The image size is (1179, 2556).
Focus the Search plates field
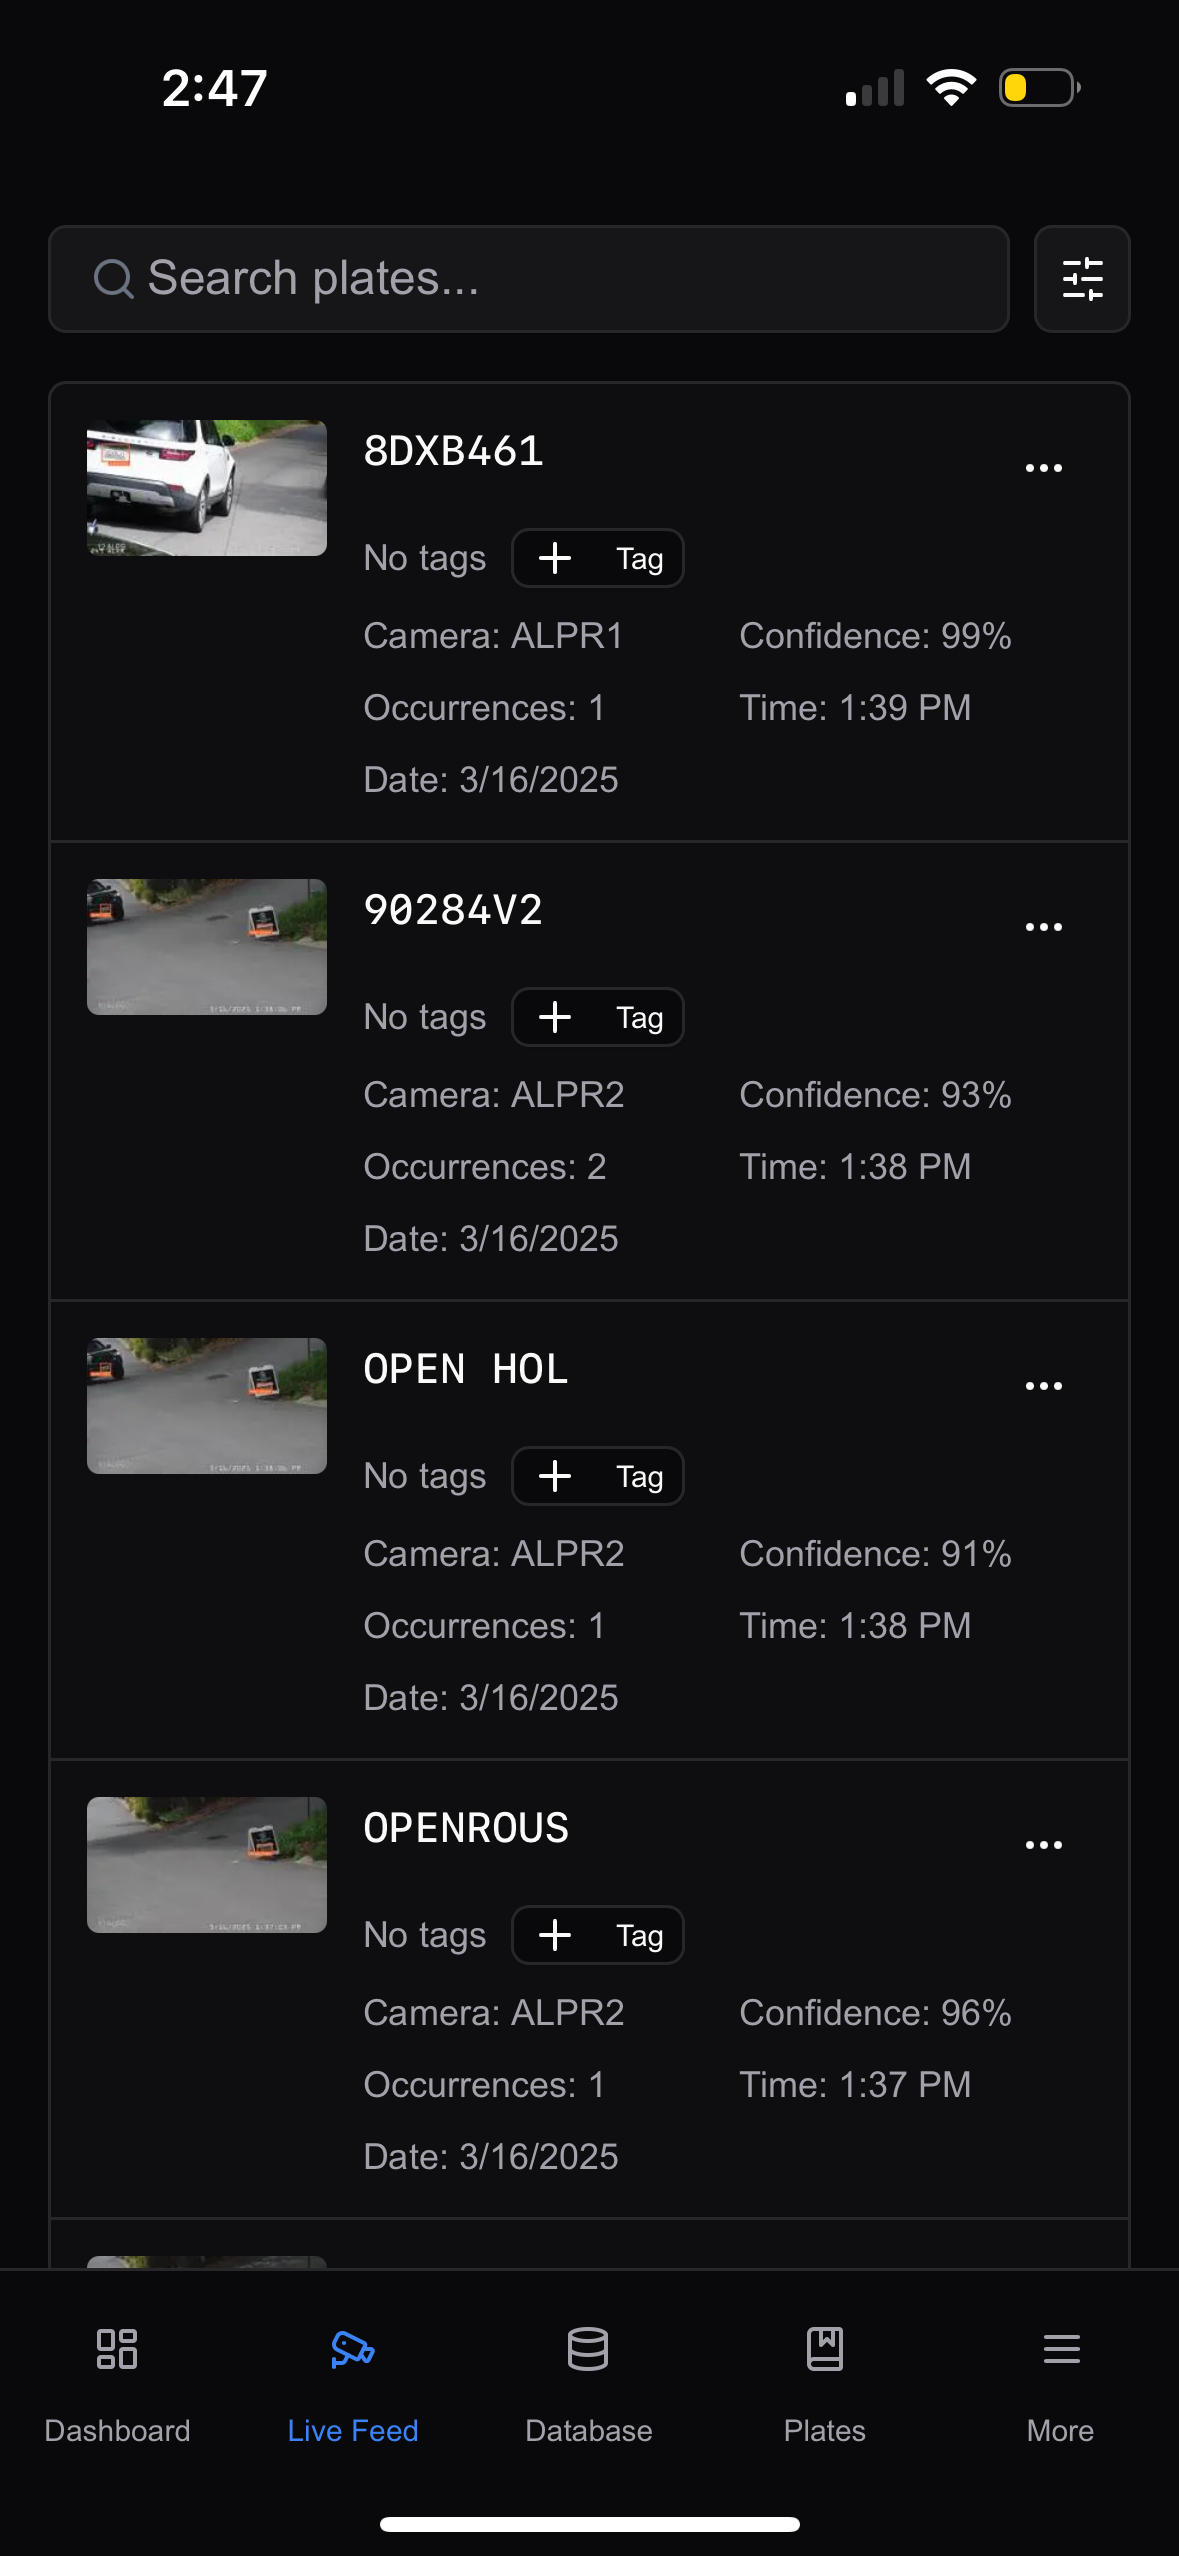[528, 279]
